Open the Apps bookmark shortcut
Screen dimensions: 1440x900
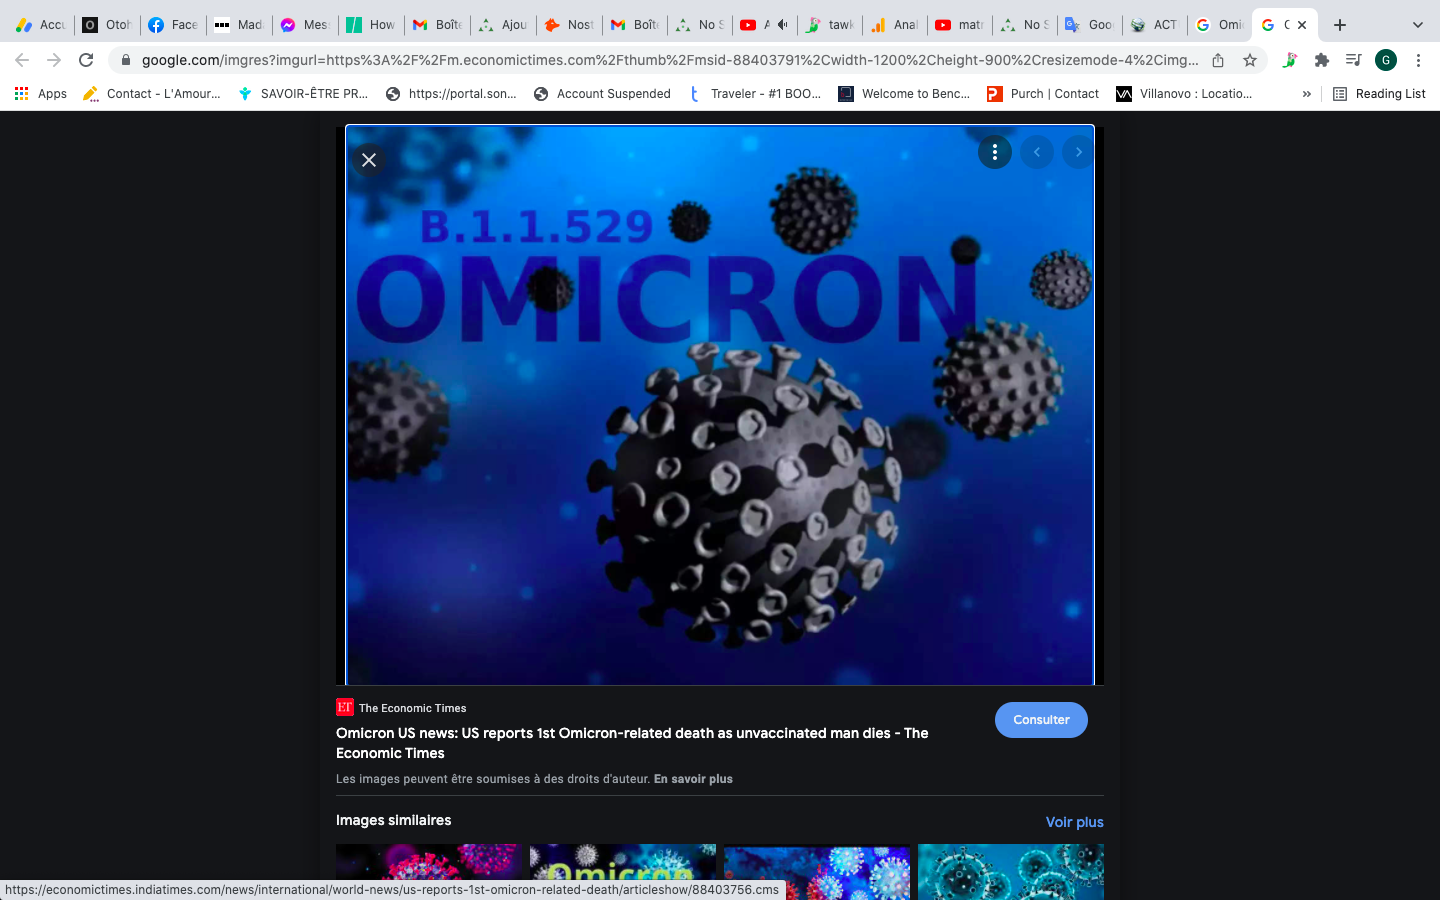(41, 94)
